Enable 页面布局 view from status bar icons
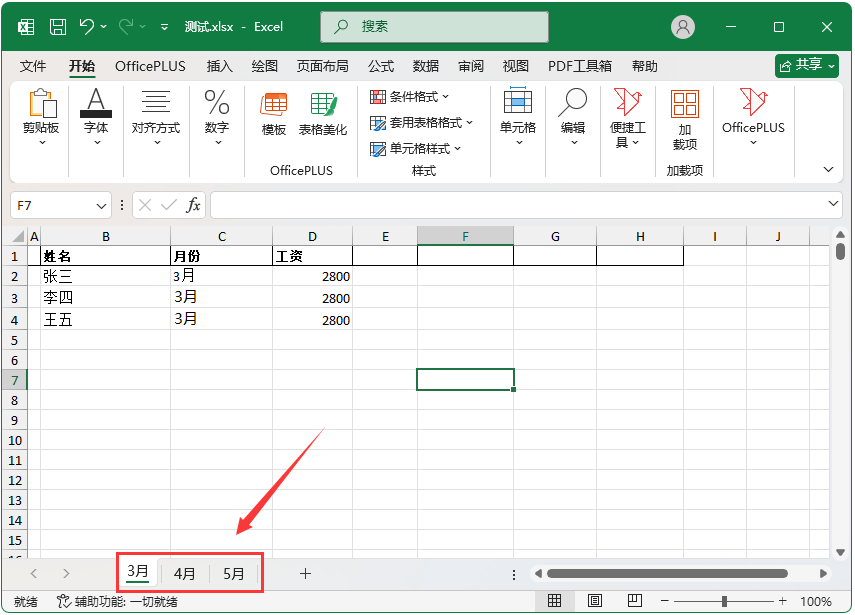 coord(595,601)
